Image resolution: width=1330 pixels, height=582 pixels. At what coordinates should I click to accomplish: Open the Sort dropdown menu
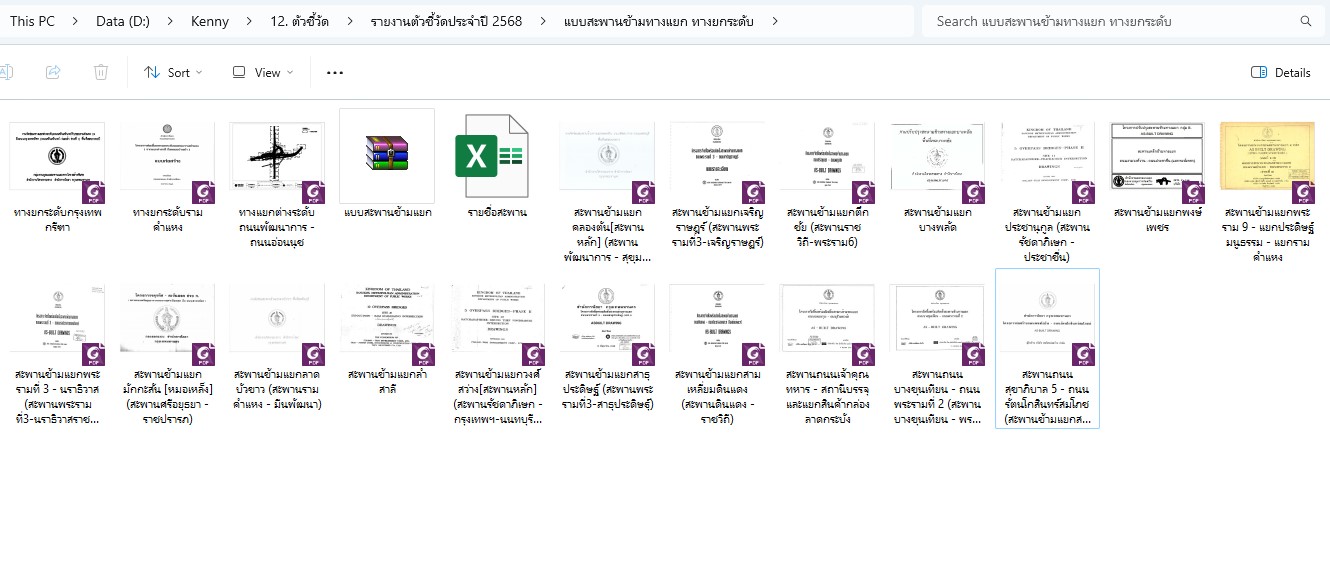pyautogui.click(x=173, y=72)
